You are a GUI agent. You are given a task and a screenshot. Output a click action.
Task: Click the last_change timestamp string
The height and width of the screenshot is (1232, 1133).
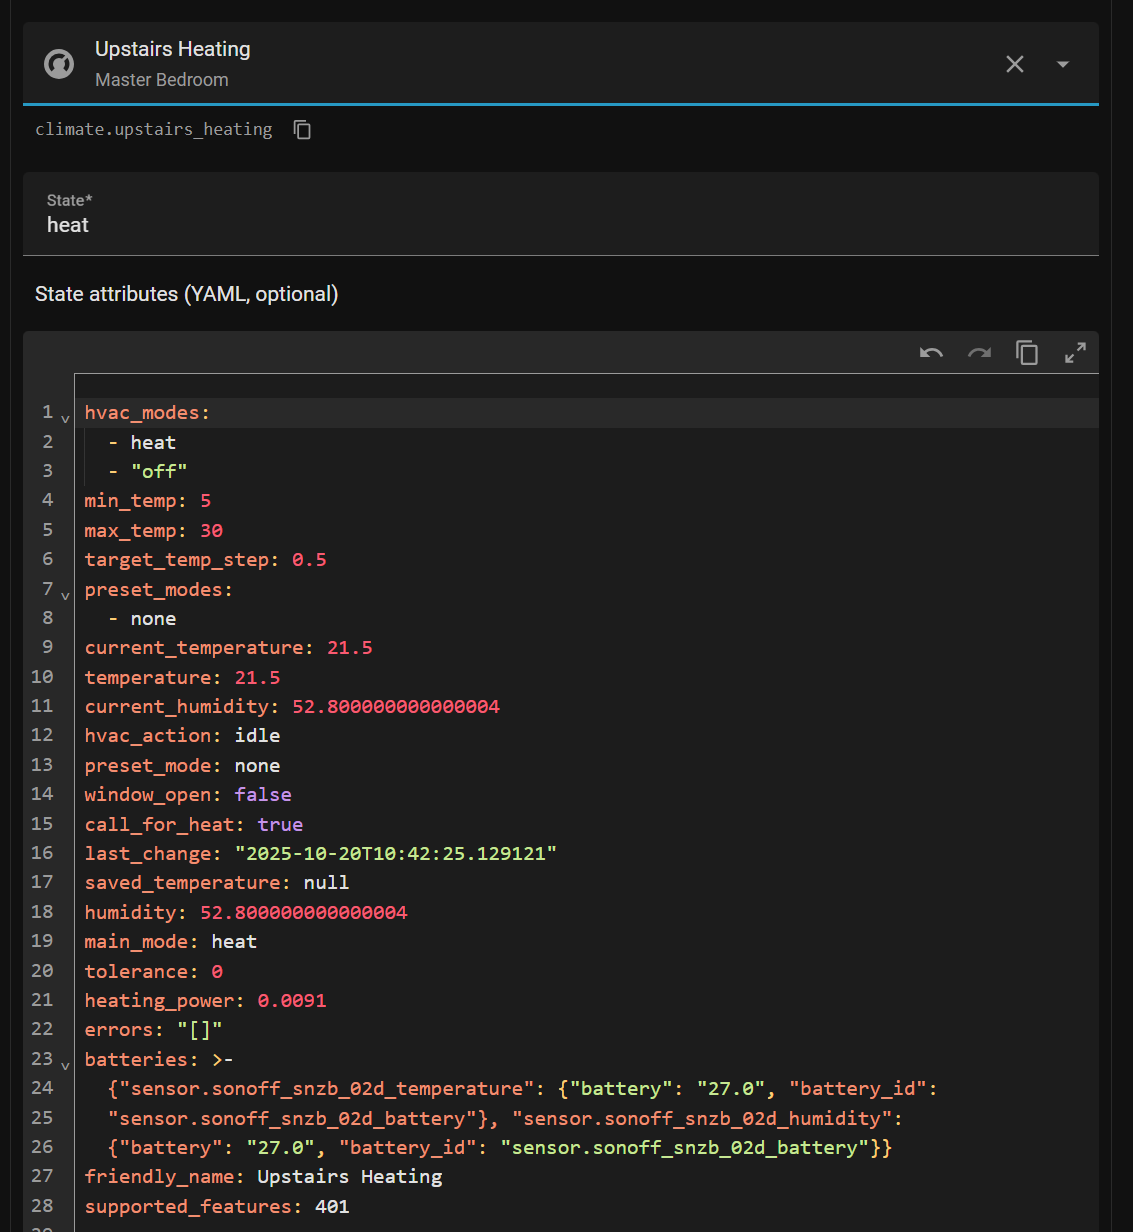point(395,854)
